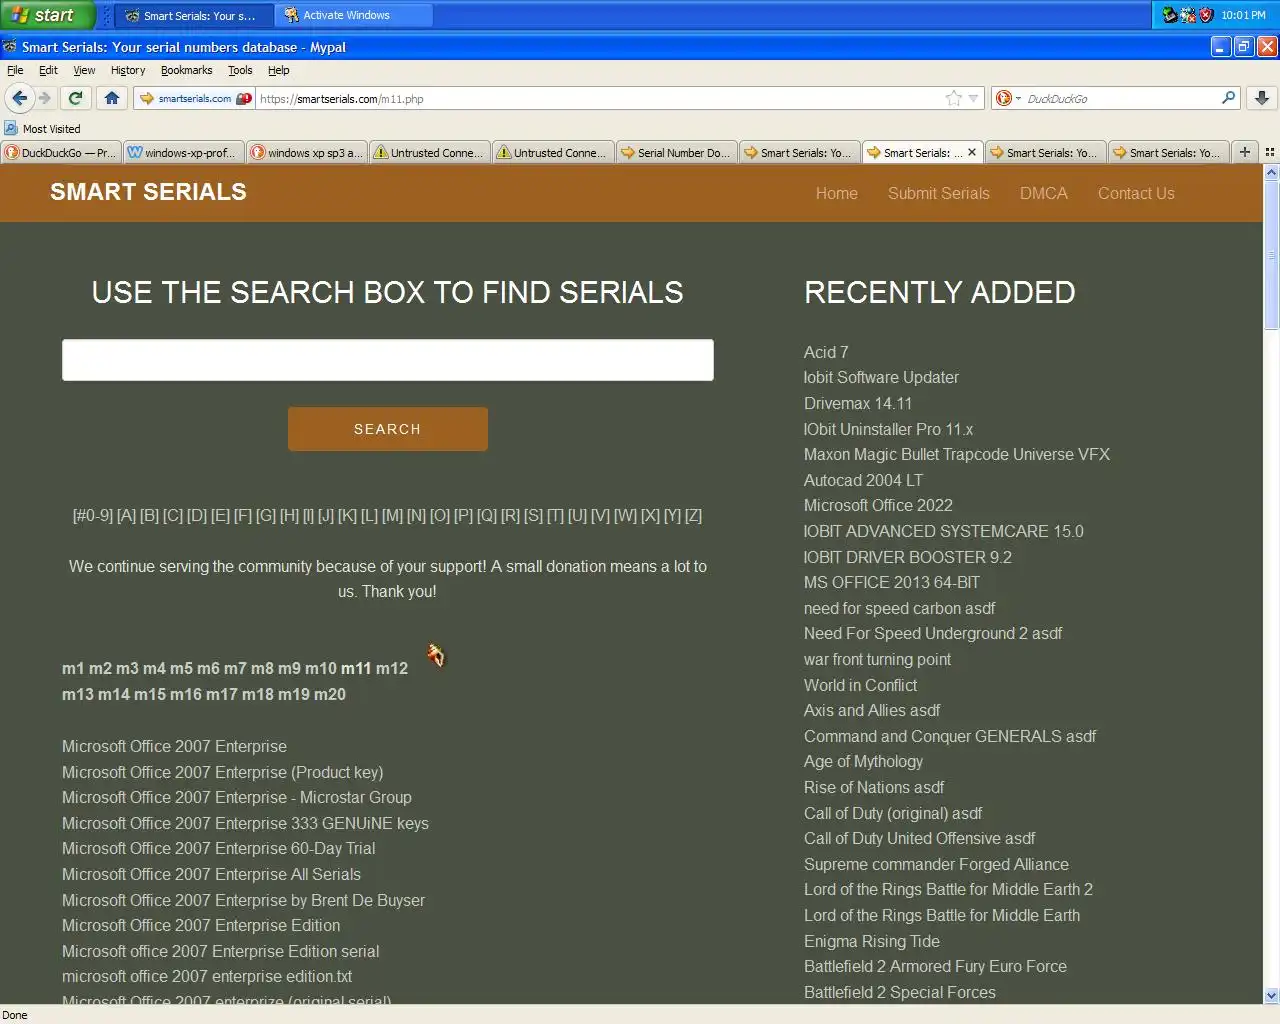
Task: Open Autocad 2004 LT link
Action: click(x=863, y=480)
